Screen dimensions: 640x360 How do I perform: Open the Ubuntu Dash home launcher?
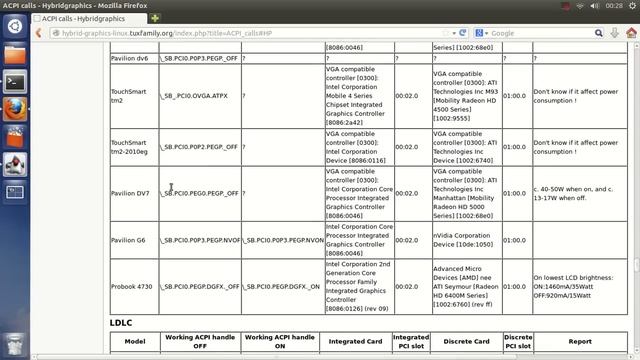pyautogui.click(x=15, y=27)
